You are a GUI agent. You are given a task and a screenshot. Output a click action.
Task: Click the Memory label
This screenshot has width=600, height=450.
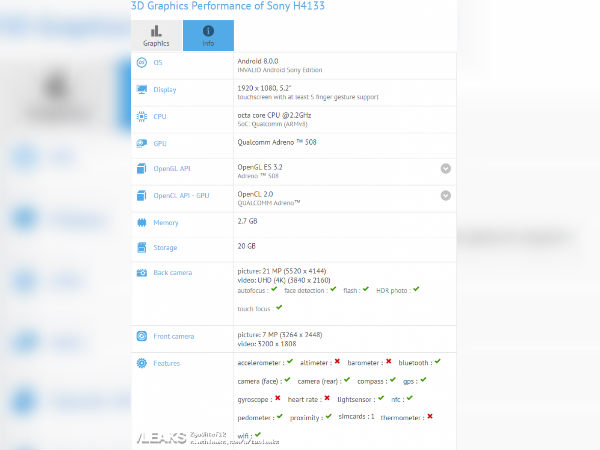[166, 223]
